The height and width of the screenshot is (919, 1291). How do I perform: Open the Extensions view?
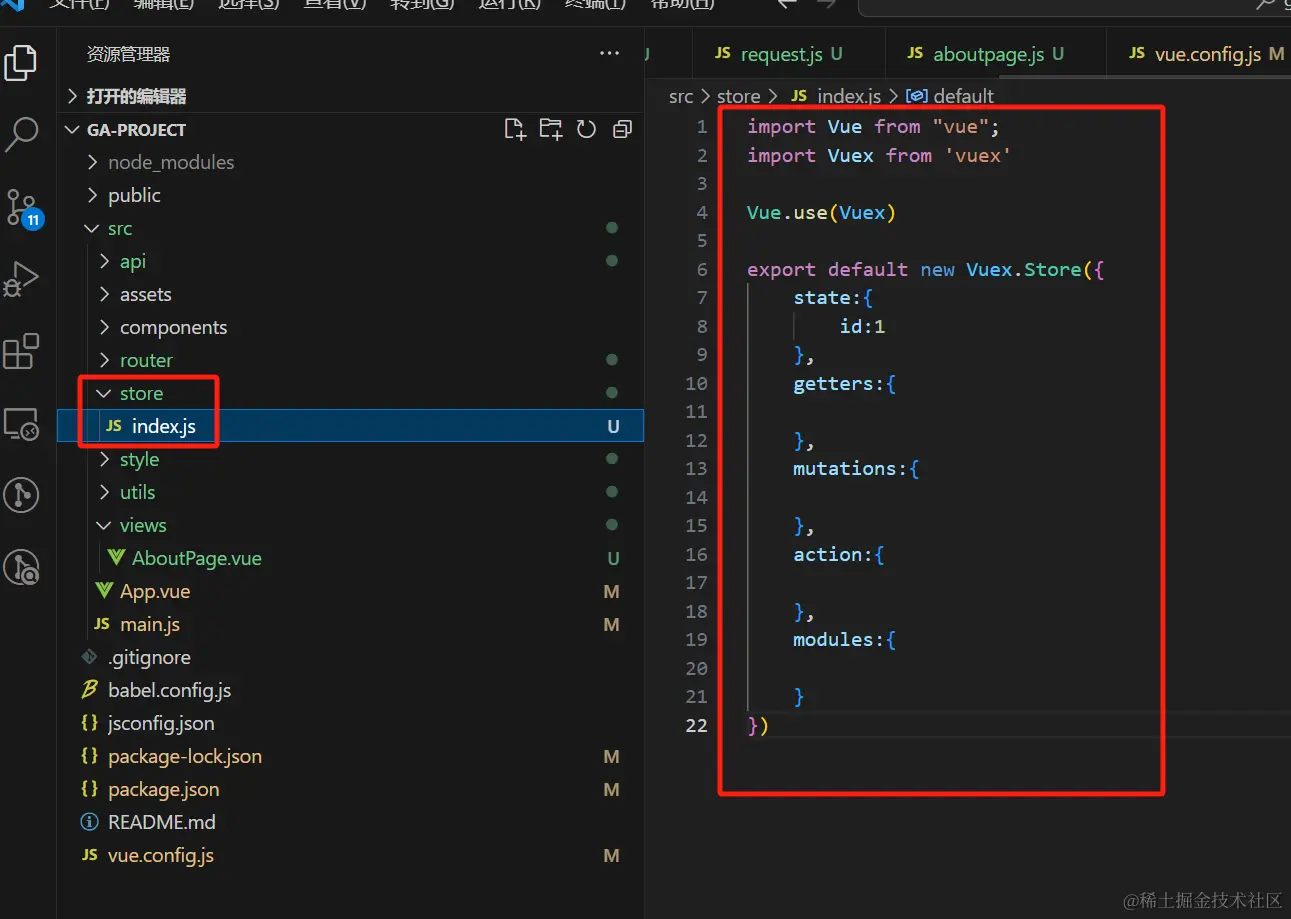tap(21, 351)
